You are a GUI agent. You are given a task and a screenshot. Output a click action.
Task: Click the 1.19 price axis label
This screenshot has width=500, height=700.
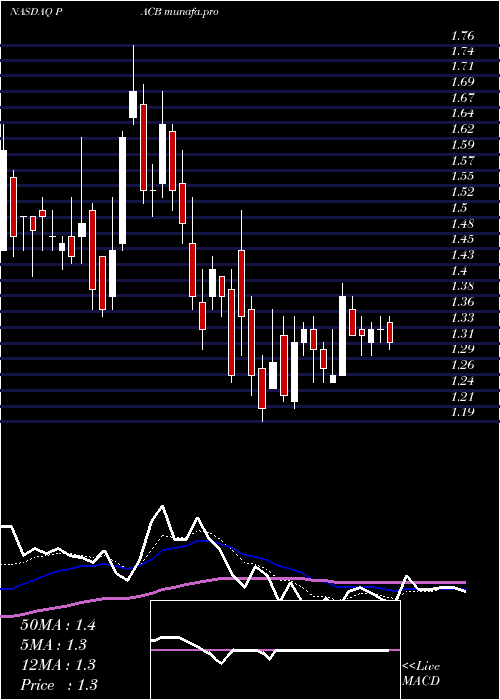[x=462, y=412]
